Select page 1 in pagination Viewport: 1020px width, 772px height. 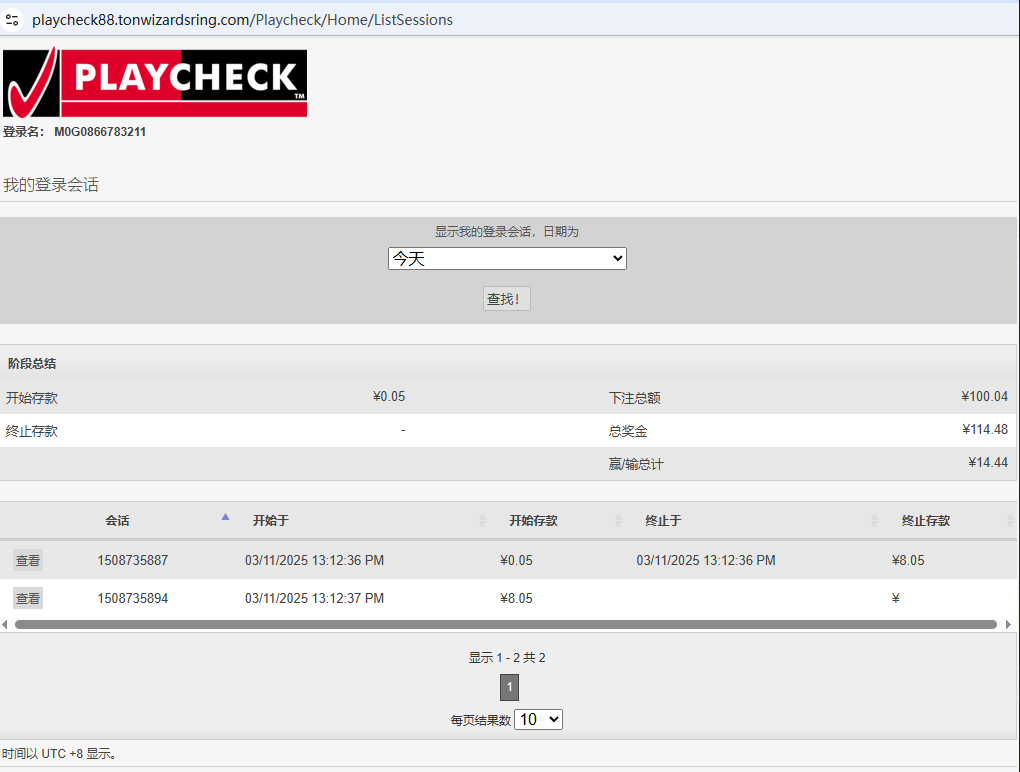(509, 687)
